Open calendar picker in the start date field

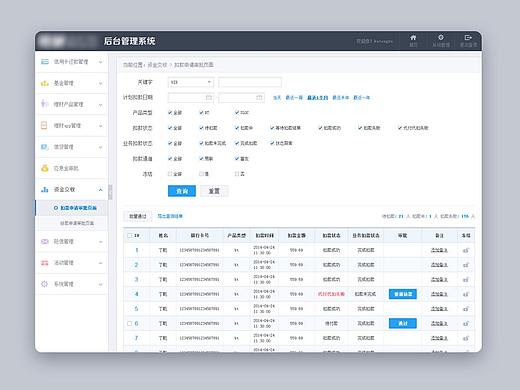209,98
